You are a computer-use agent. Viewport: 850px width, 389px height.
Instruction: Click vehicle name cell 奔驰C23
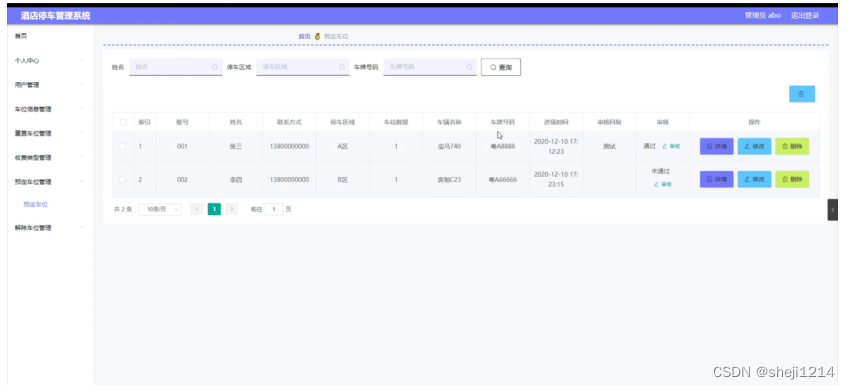click(x=449, y=179)
